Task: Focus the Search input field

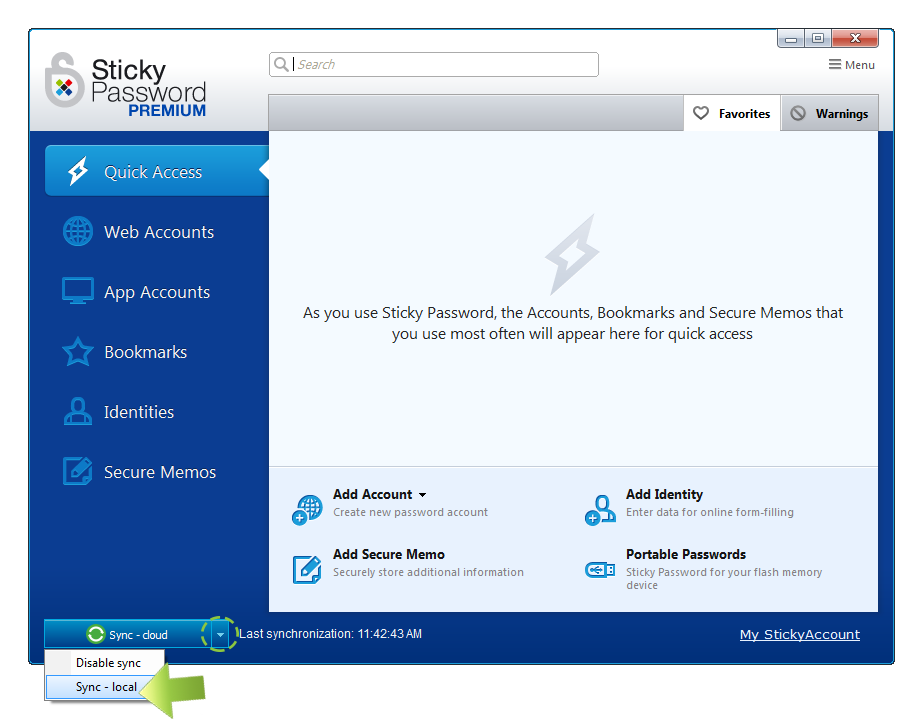Action: click(x=434, y=64)
